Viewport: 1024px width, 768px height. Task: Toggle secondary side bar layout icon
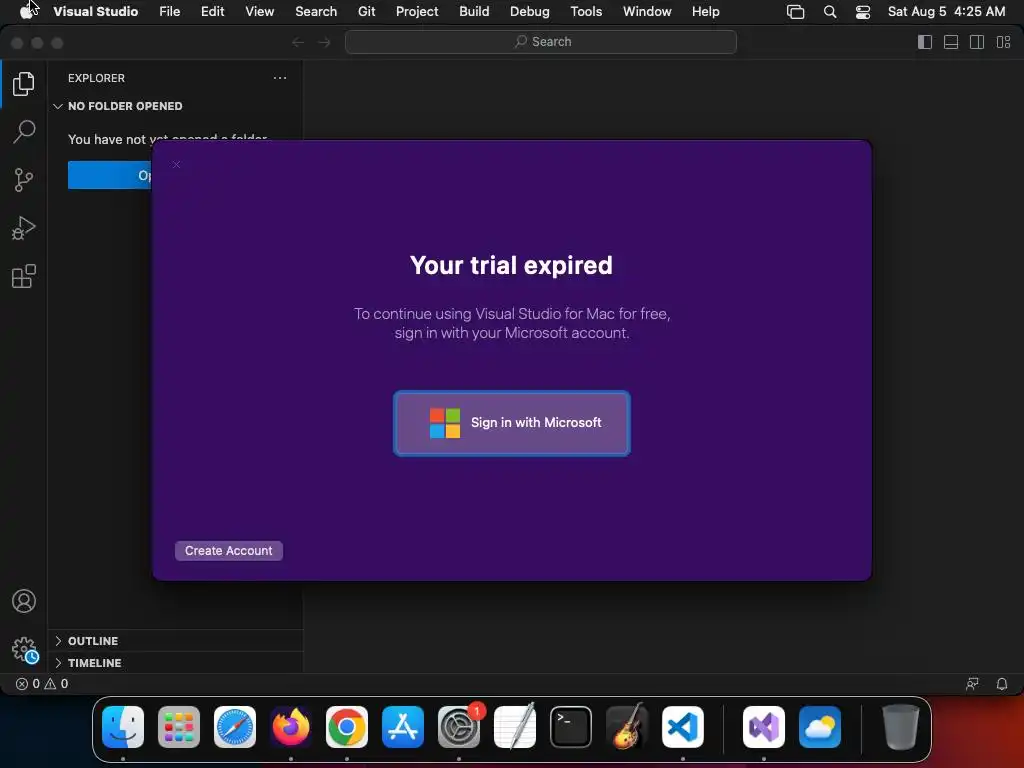click(x=977, y=42)
